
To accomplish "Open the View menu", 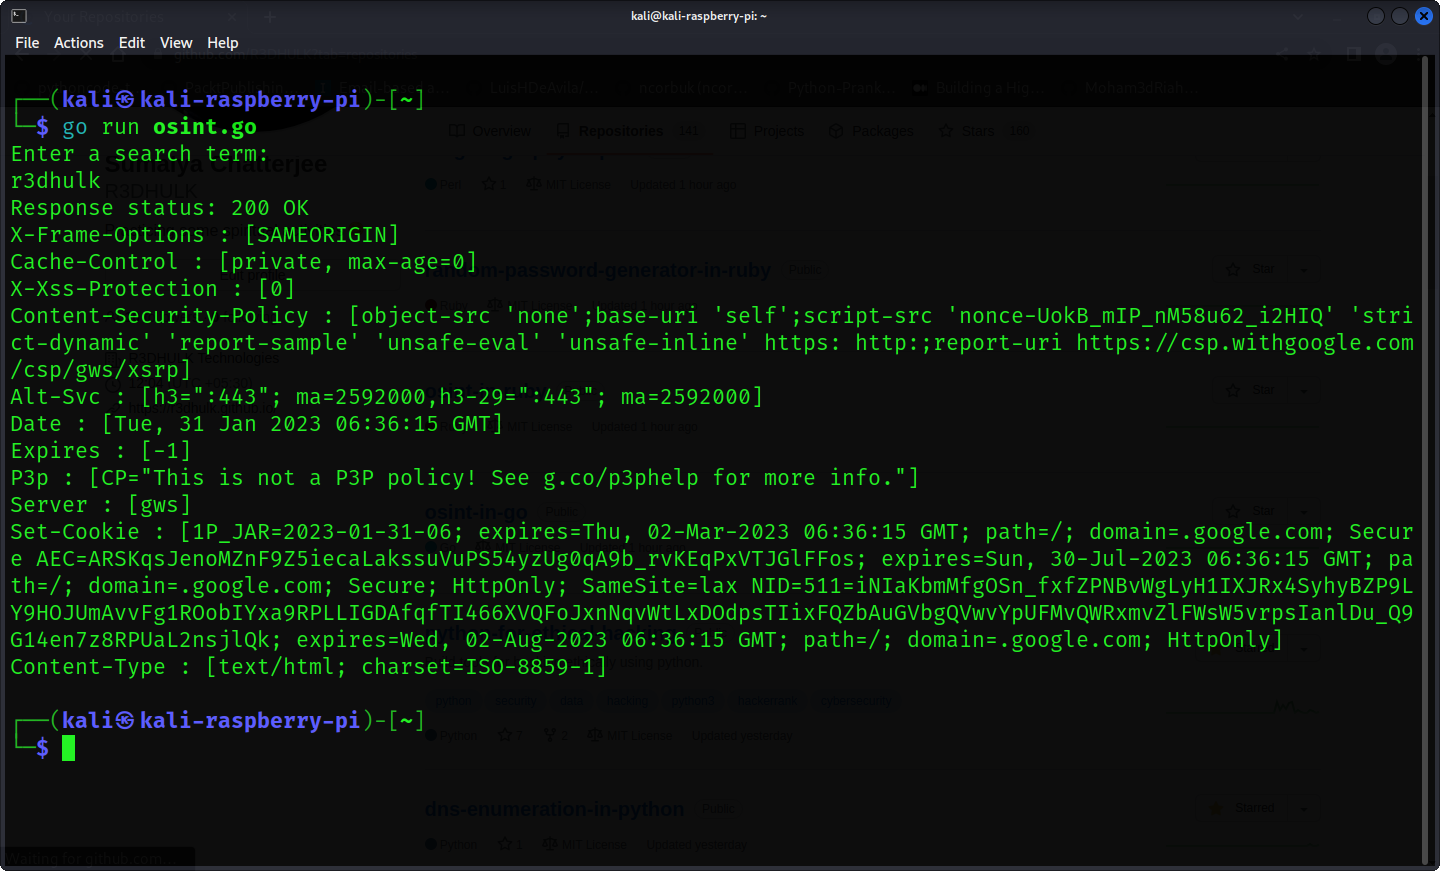I will [176, 43].
